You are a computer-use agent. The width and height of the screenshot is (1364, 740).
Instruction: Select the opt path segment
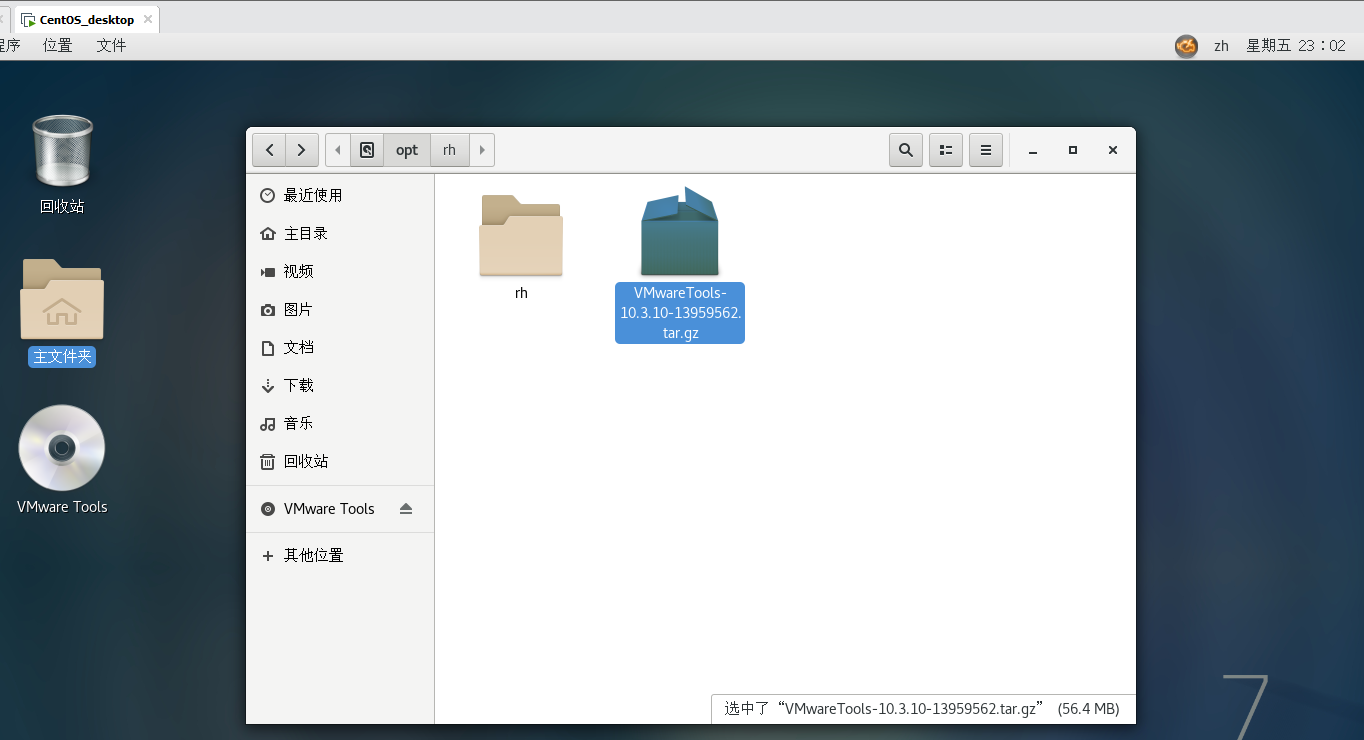tap(407, 150)
